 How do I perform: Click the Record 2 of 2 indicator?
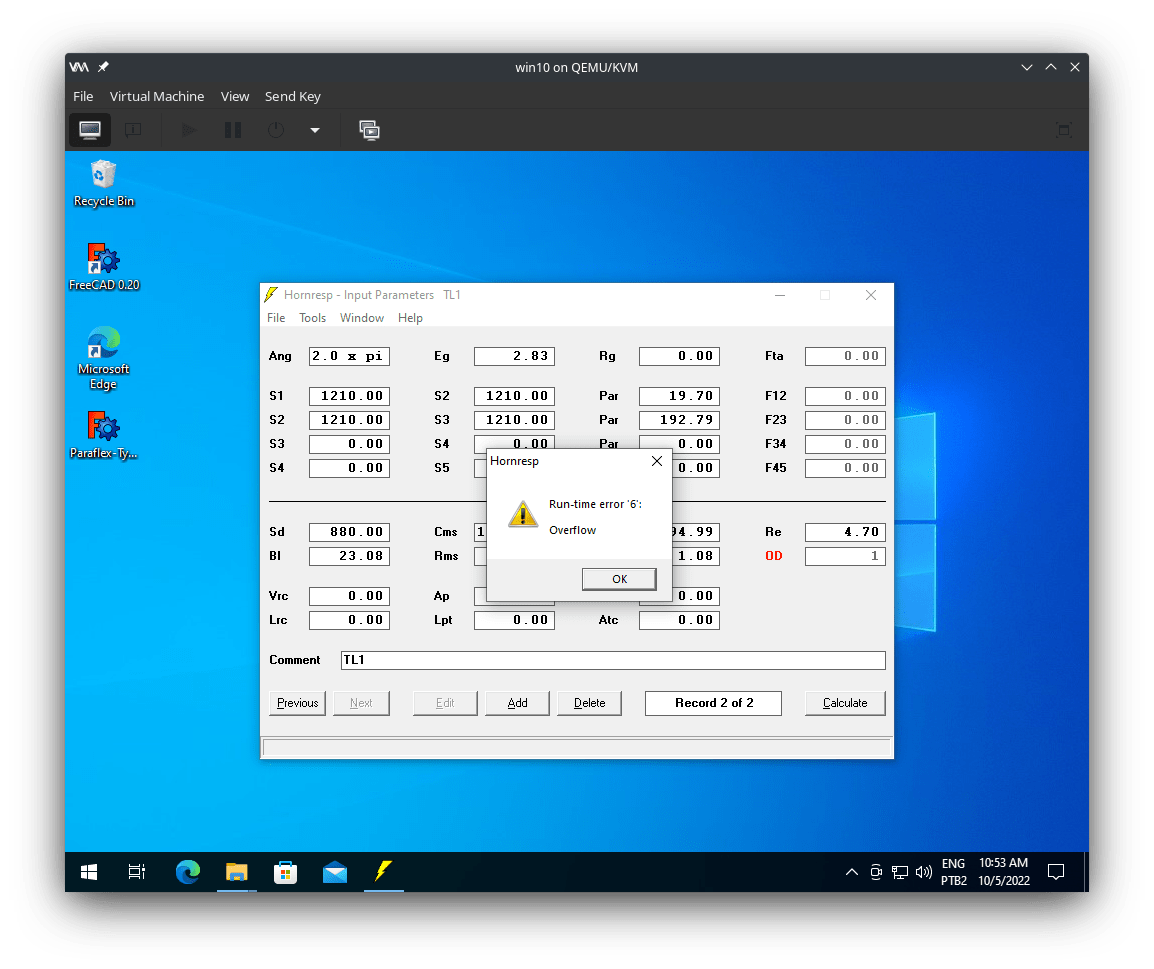(713, 703)
